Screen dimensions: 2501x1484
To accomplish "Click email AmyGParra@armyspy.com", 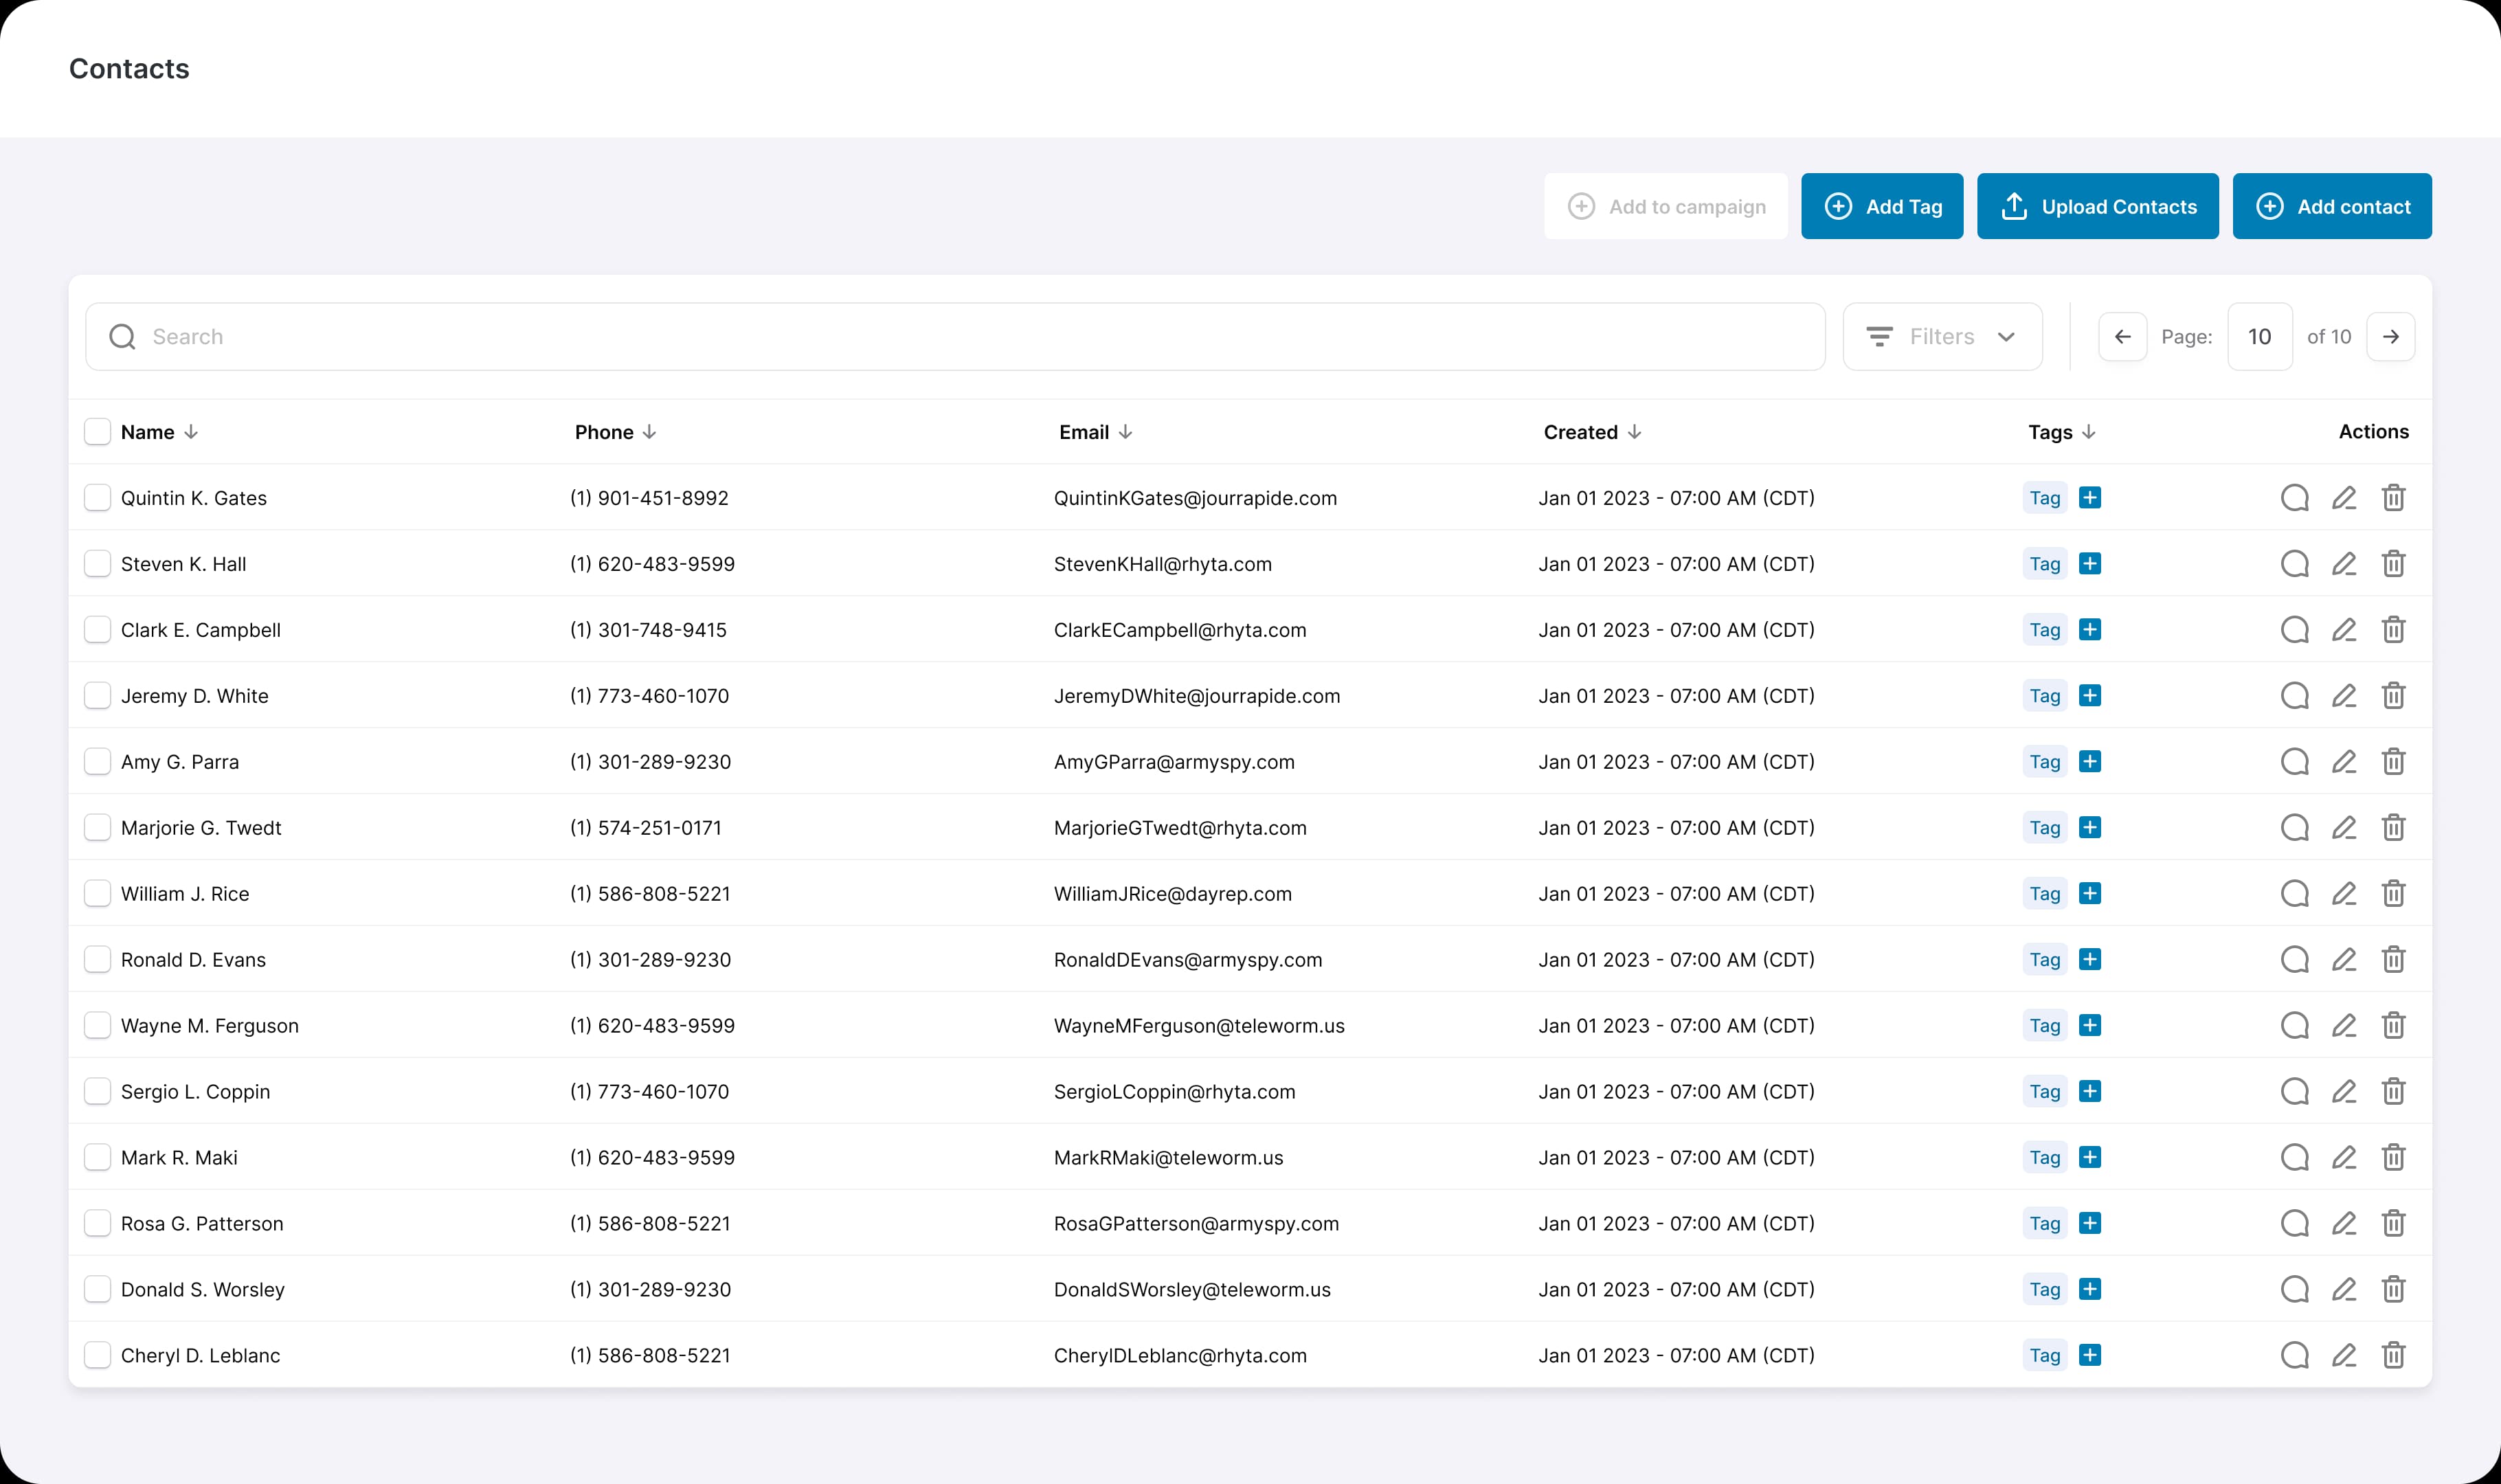I will [1174, 762].
